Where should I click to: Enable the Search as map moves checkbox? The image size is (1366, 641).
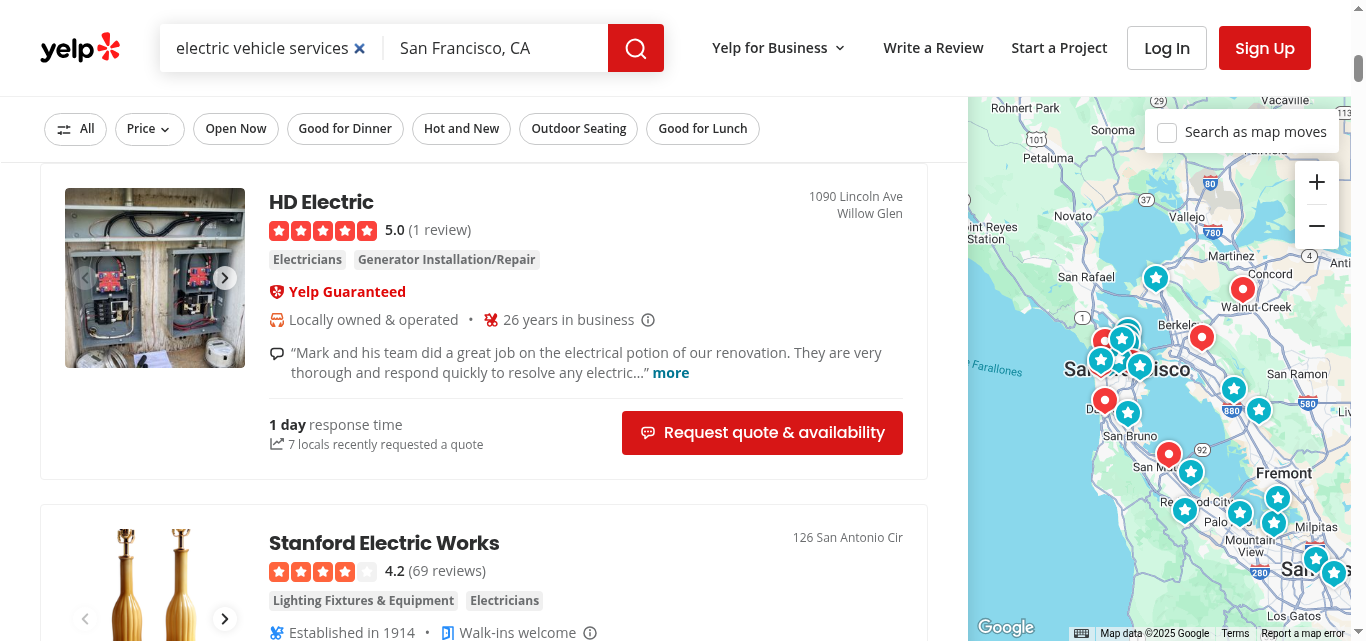[x=1167, y=132]
